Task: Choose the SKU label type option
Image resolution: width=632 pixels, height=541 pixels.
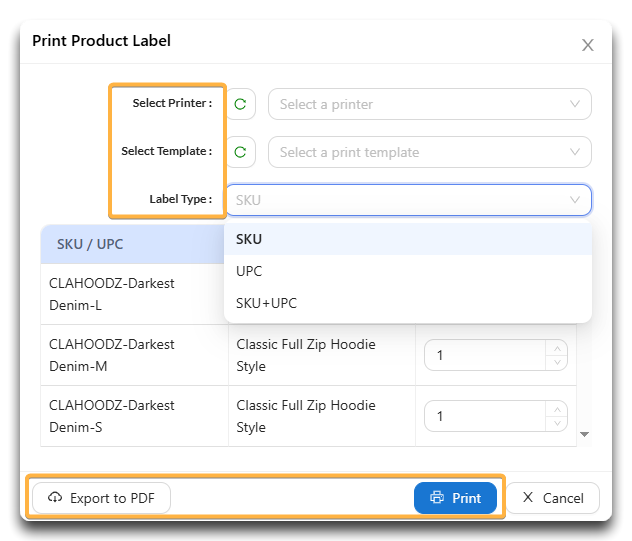Action: coord(408,239)
